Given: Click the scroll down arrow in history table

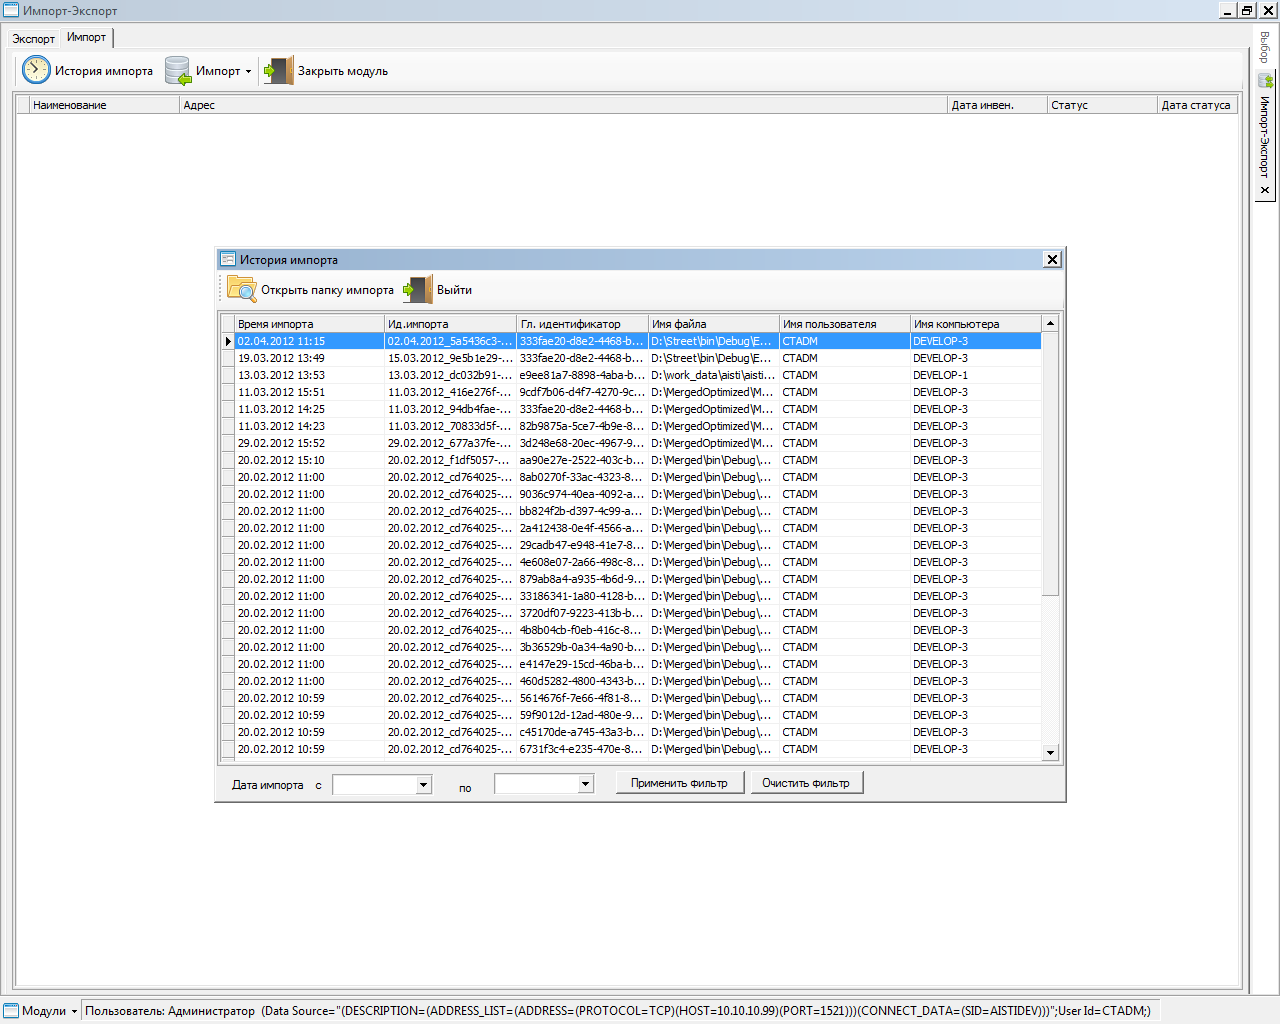Looking at the screenshot, I should pyautogui.click(x=1050, y=753).
